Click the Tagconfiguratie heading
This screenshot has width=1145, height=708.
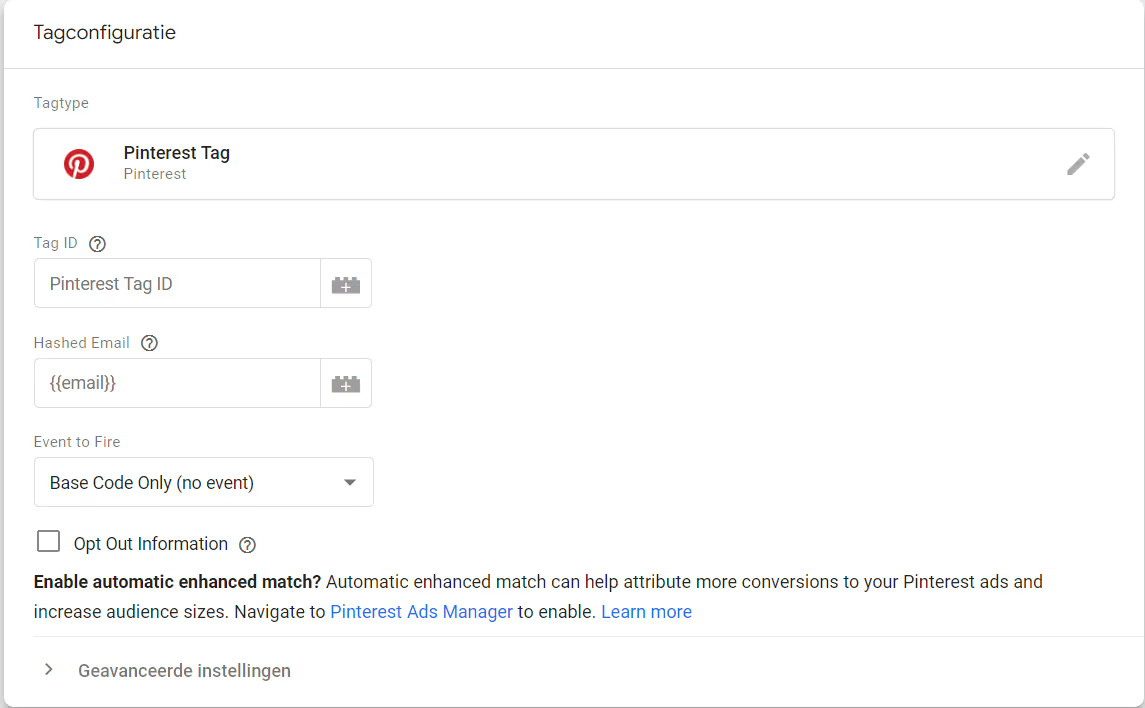coord(104,33)
